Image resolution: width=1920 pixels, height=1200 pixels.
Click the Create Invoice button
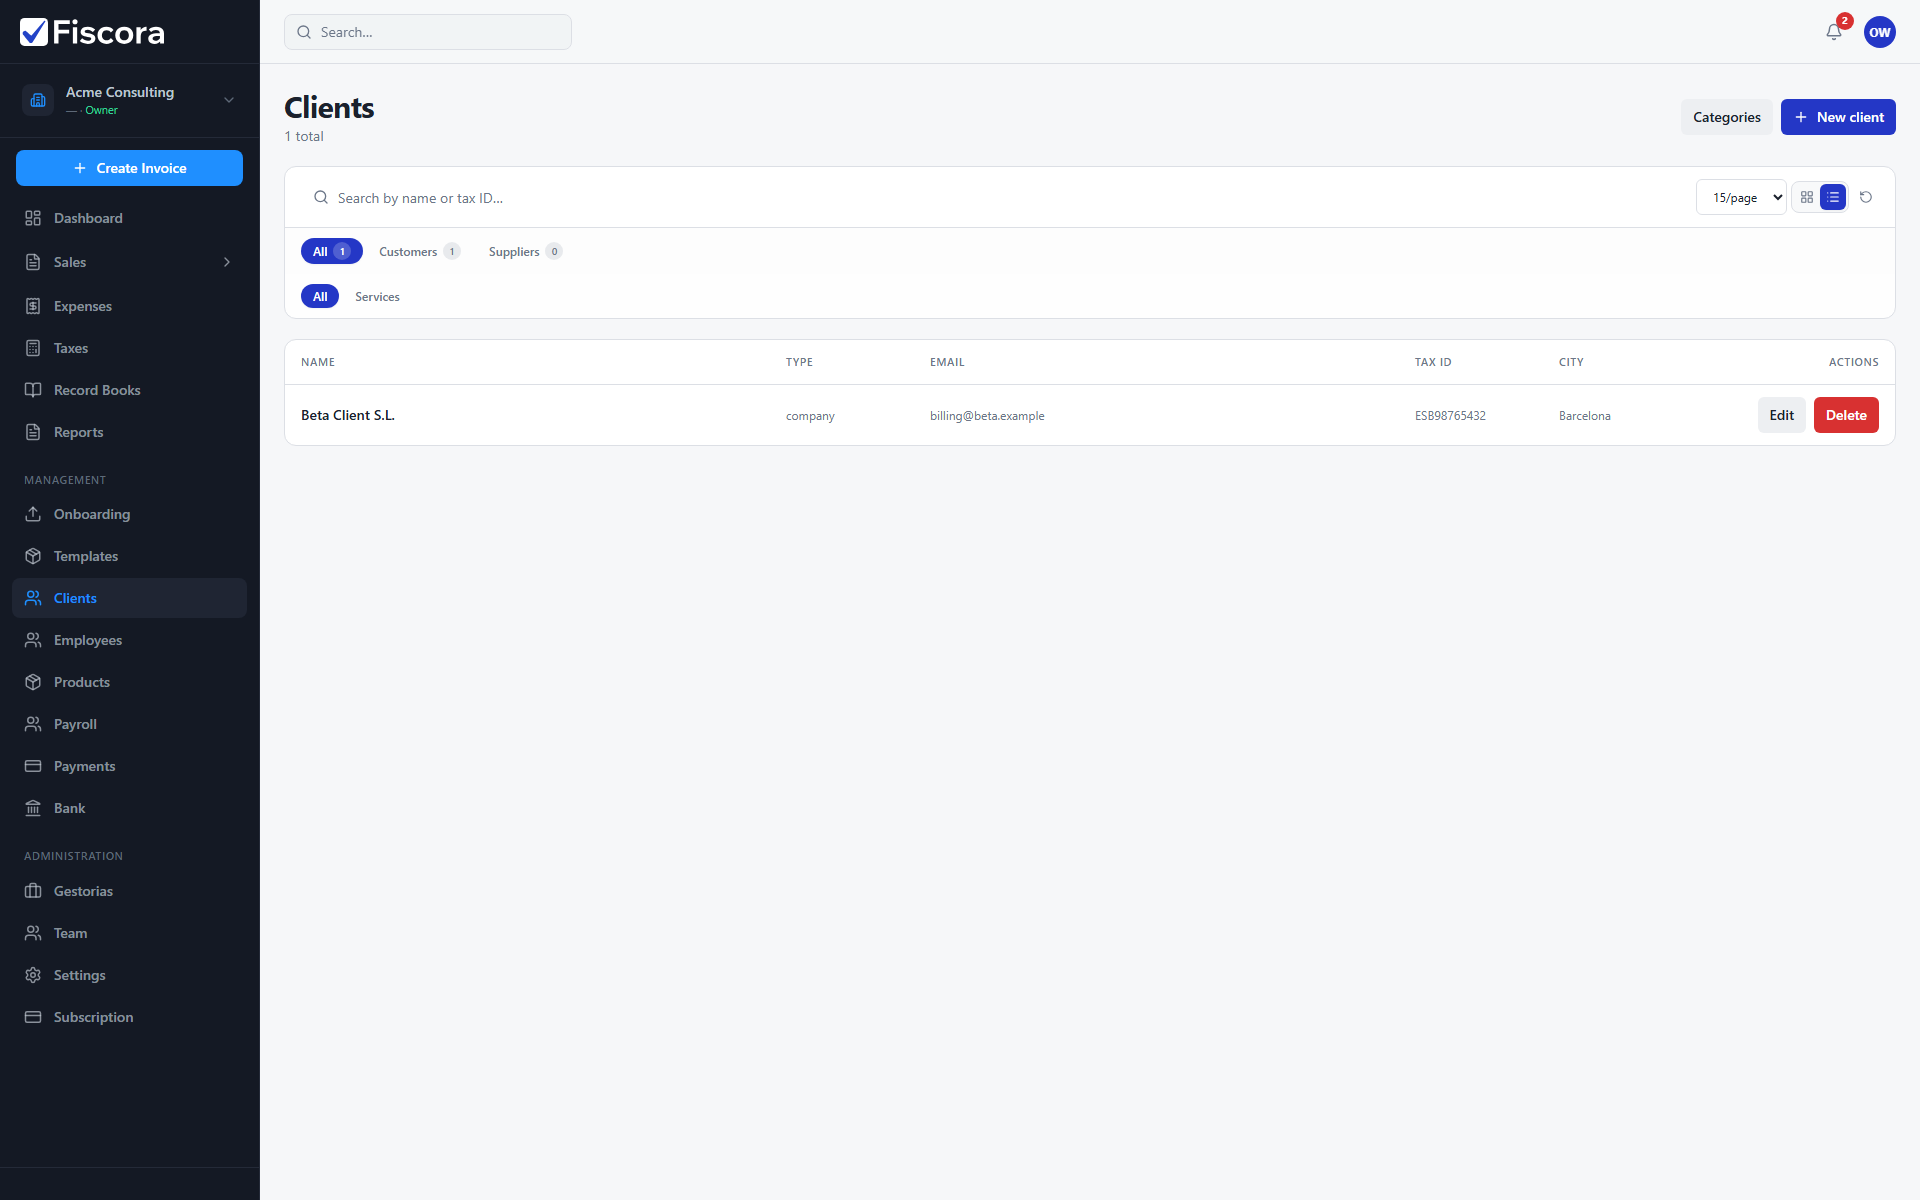pos(129,168)
